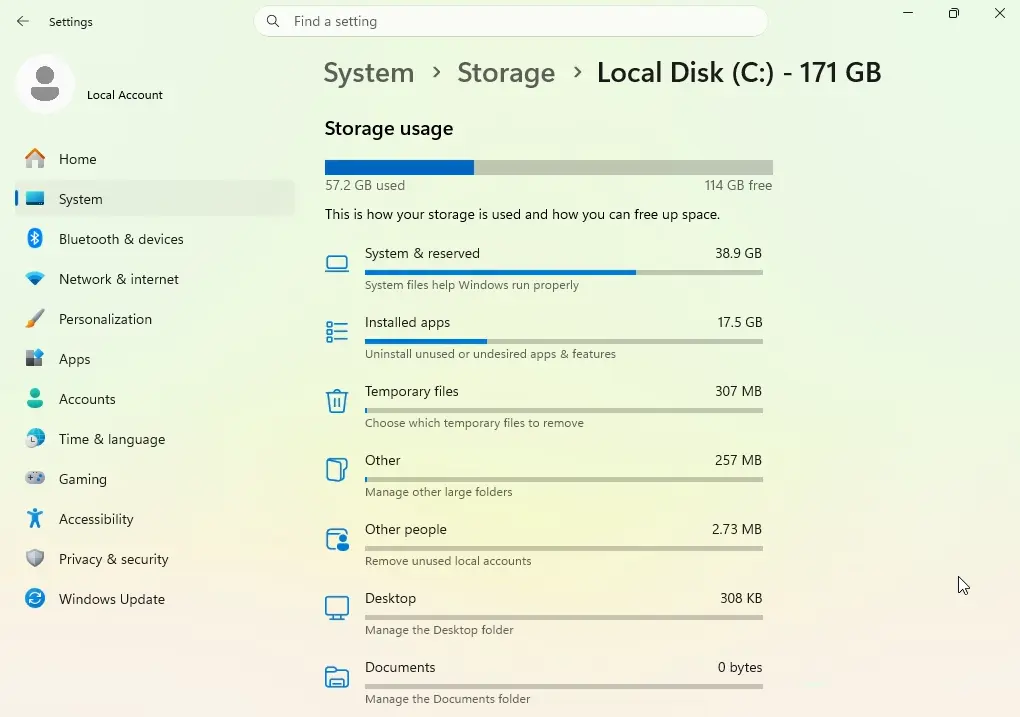The height and width of the screenshot is (717, 1020).
Task: Click the System monitor icon in sidebar
Action: [x=35, y=198]
